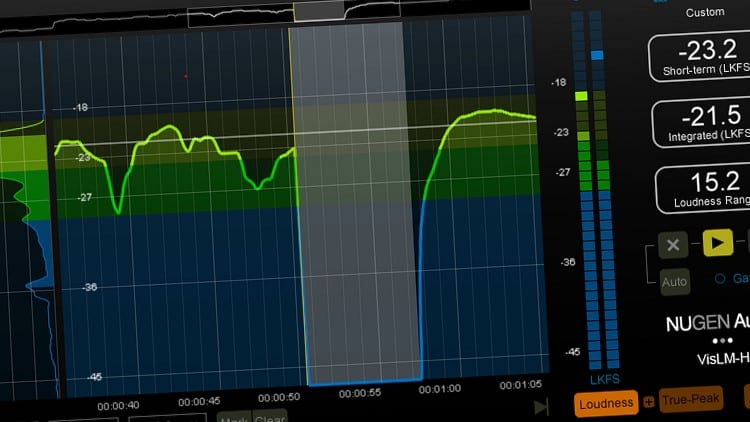The height and width of the screenshot is (422, 750).
Task: Click the Short-term LKFS readout box
Action: [699, 57]
